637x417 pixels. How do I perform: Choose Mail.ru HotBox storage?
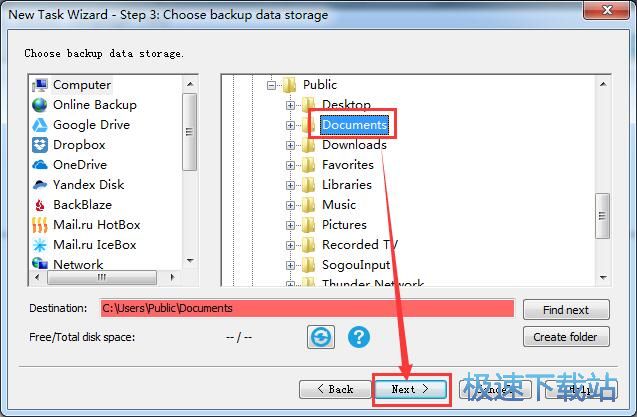click(86, 225)
